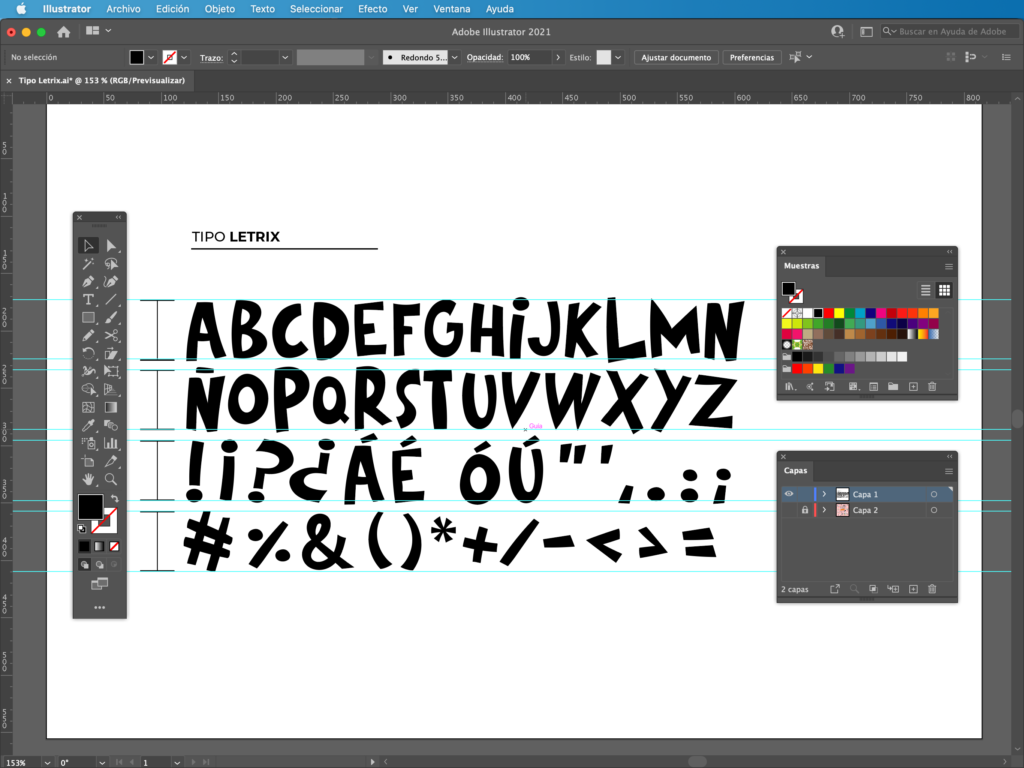Switch Muestras panel to list view
Viewport: 1024px width, 768px height.
926,290
